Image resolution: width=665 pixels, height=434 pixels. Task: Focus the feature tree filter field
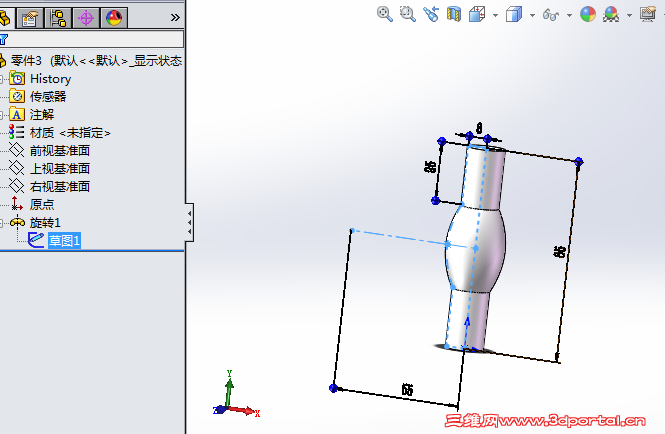[92, 39]
